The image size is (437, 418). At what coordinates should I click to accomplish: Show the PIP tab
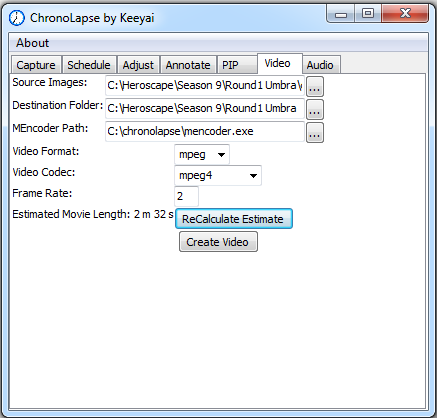237,65
